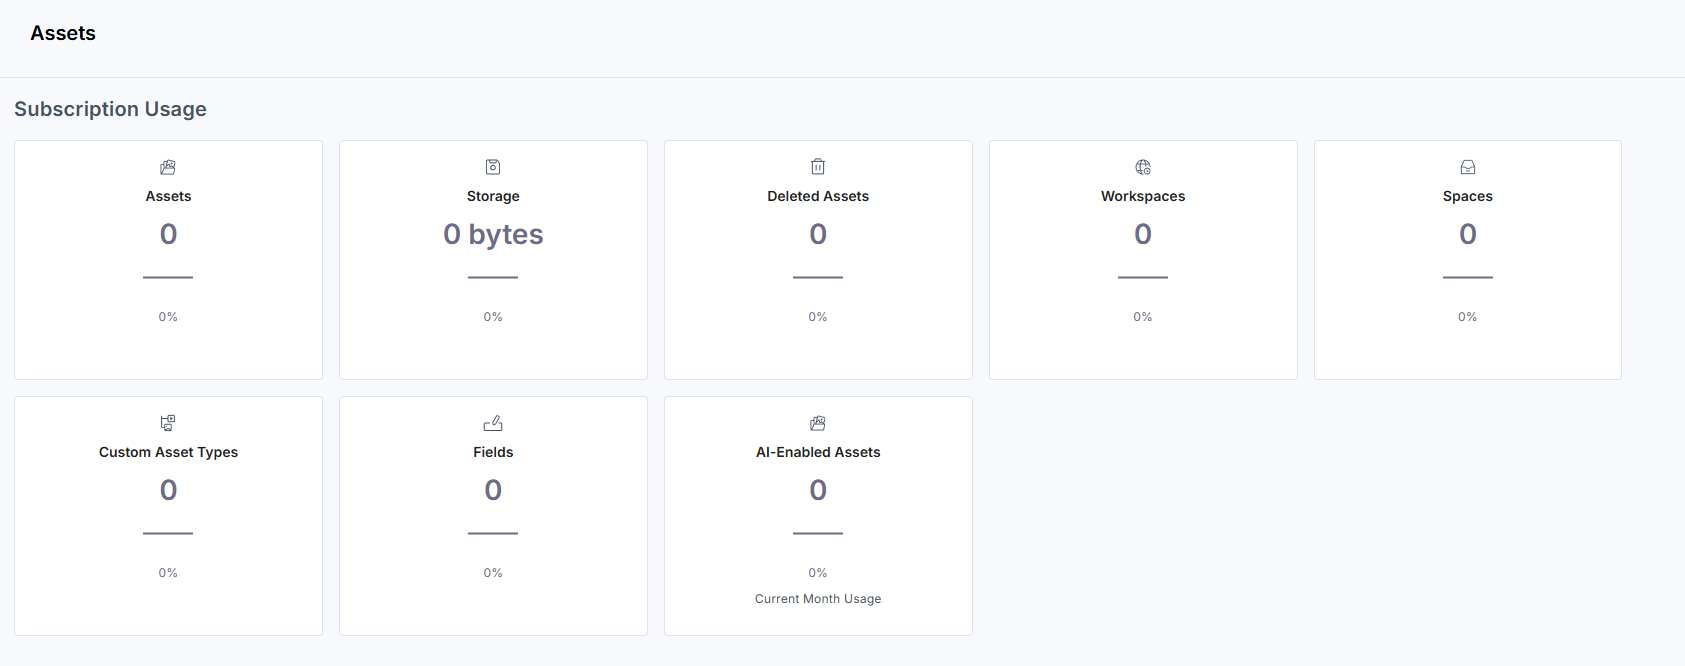The height and width of the screenshot is (666, 1685).
Task: Click the AI-Enabled Assets label
Action: (x=818, y=452)
